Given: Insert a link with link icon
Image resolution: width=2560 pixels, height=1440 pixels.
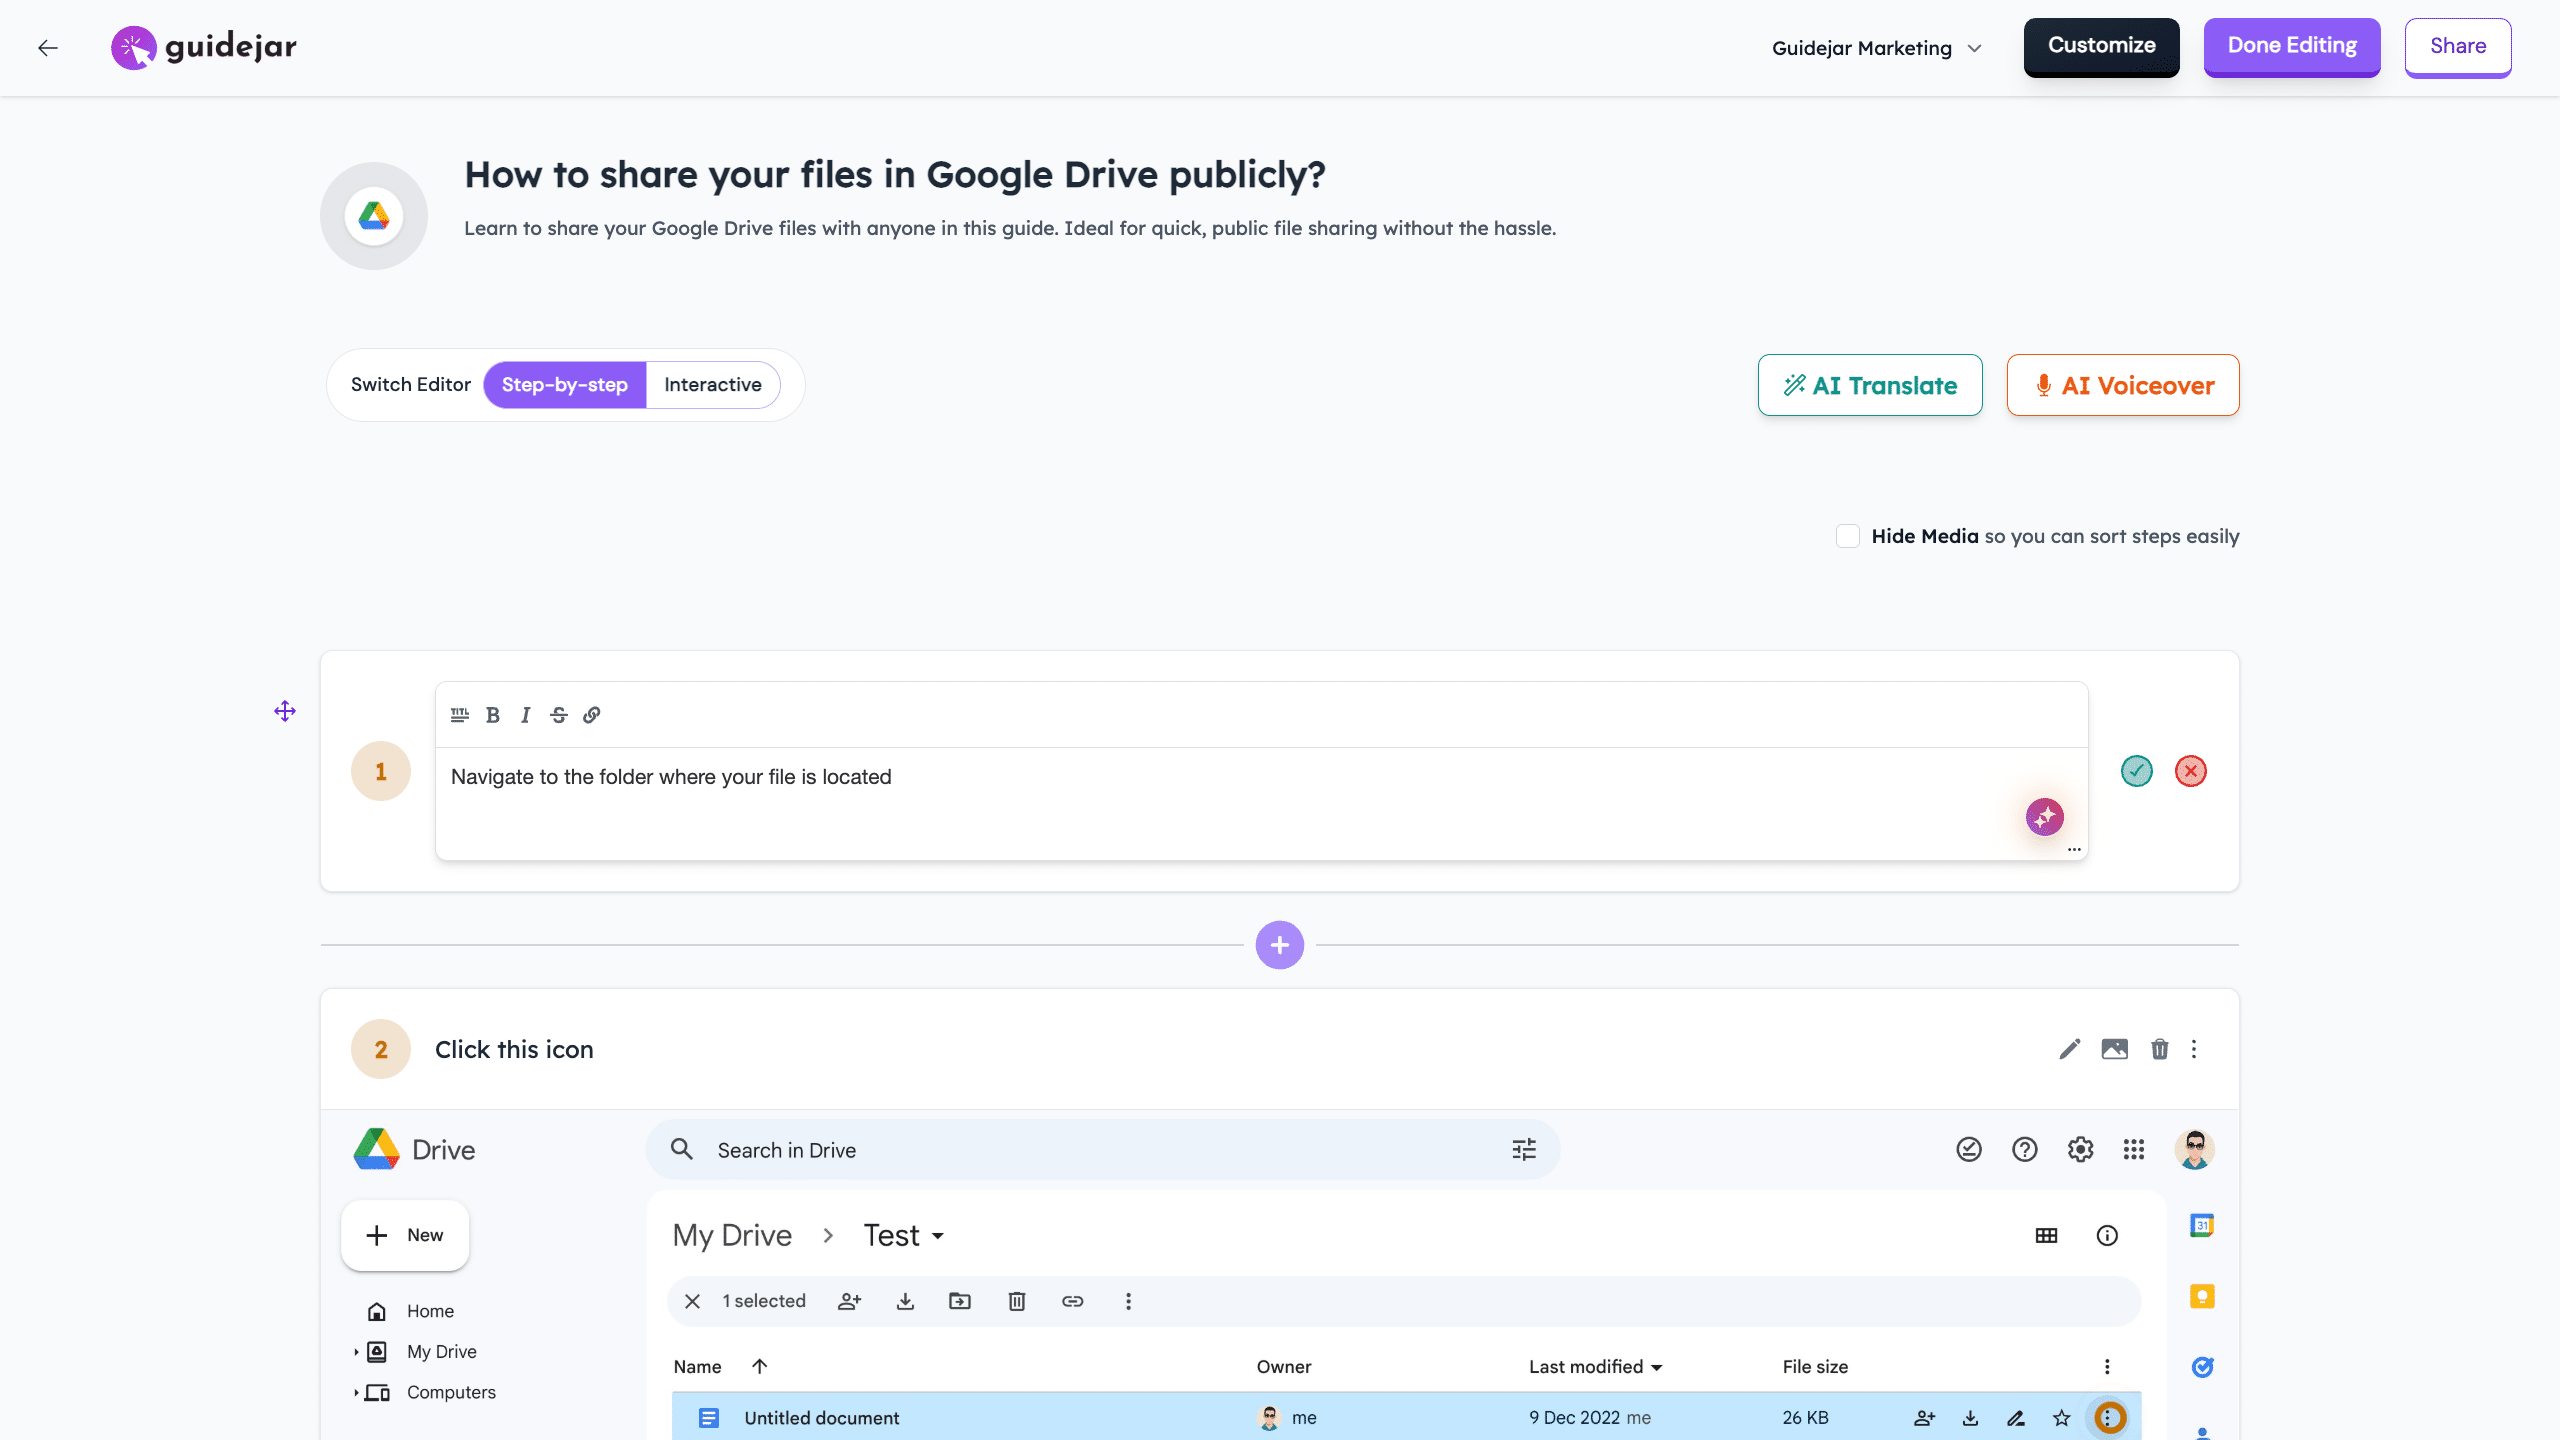Looking at the screenshot, I should [x=592, y=715].
